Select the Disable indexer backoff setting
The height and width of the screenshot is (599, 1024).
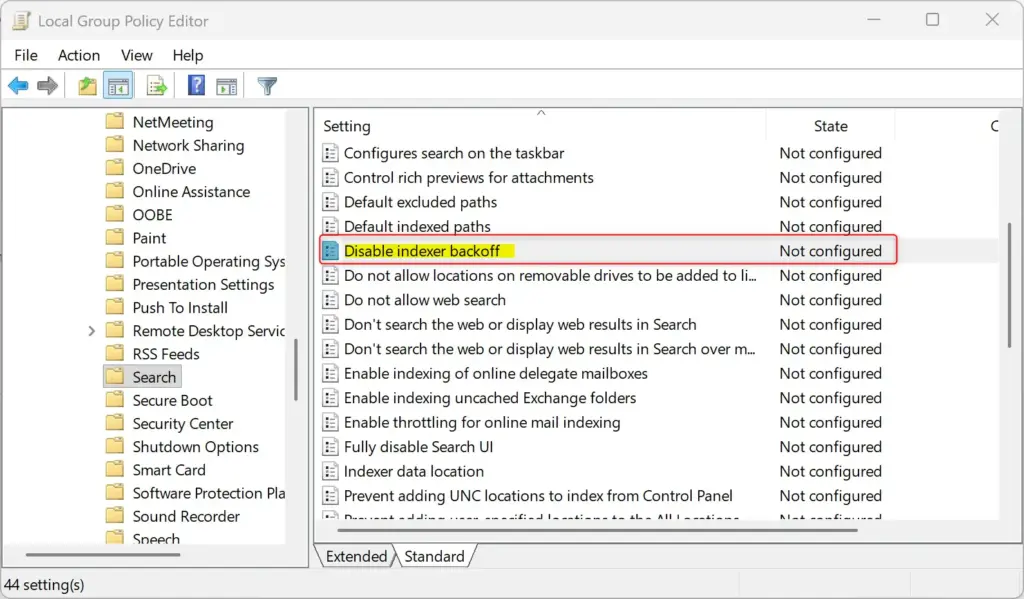pos(422,251)
